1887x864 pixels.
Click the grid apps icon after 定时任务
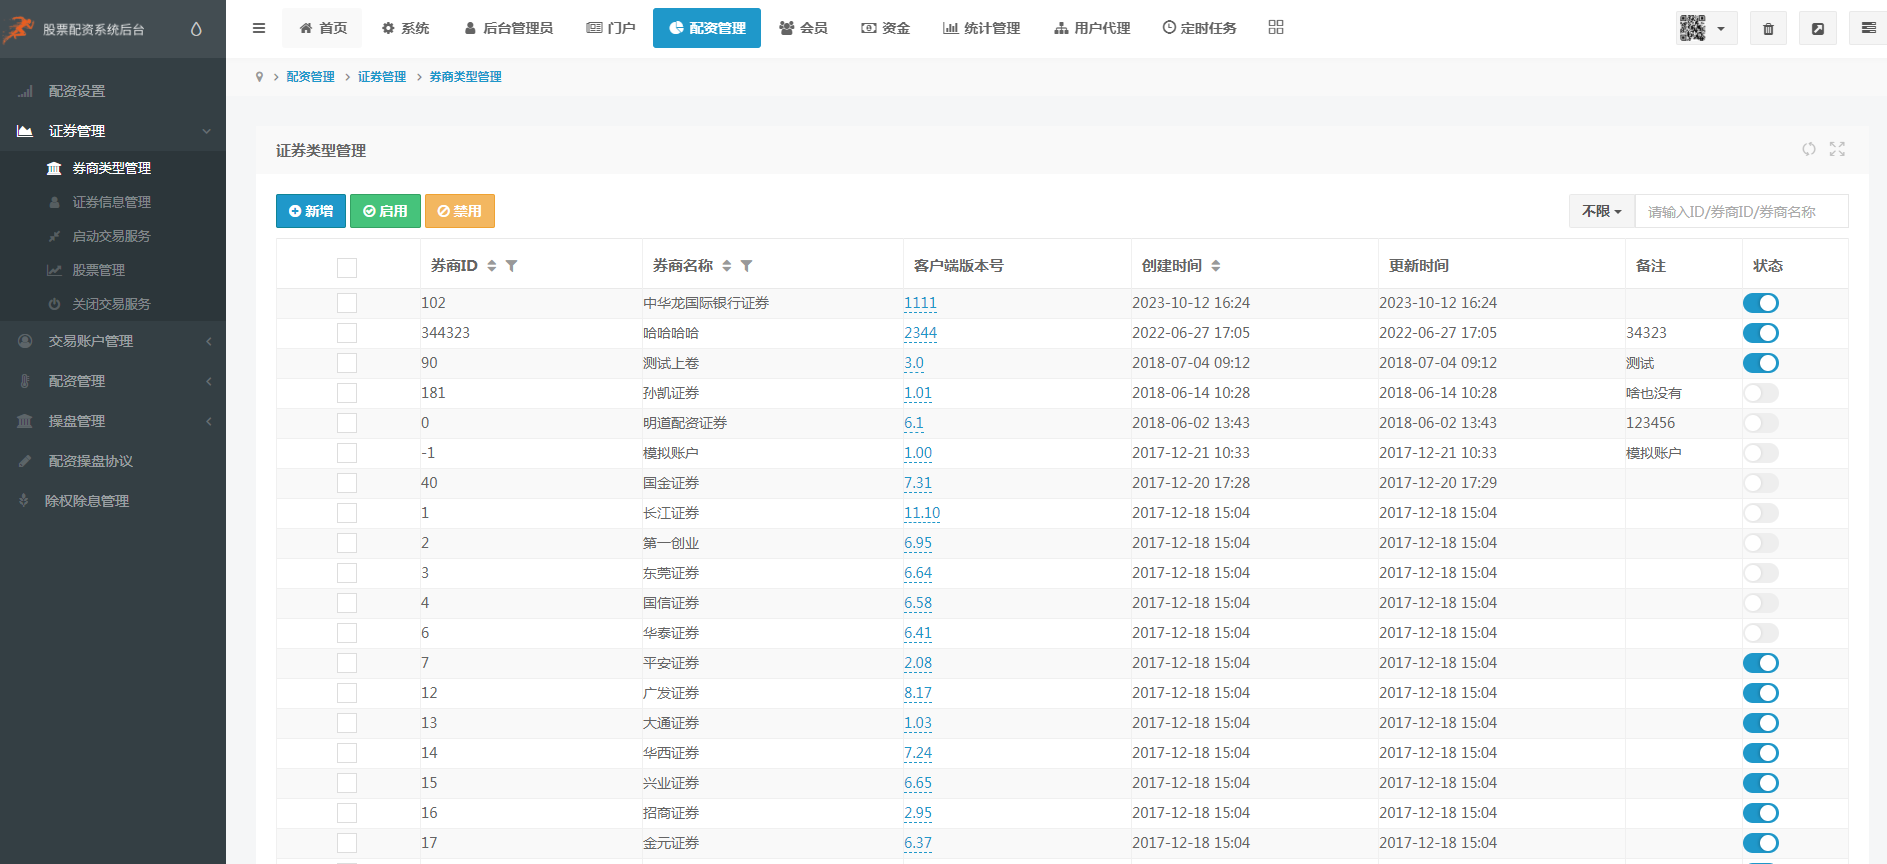coord(1276,27)
